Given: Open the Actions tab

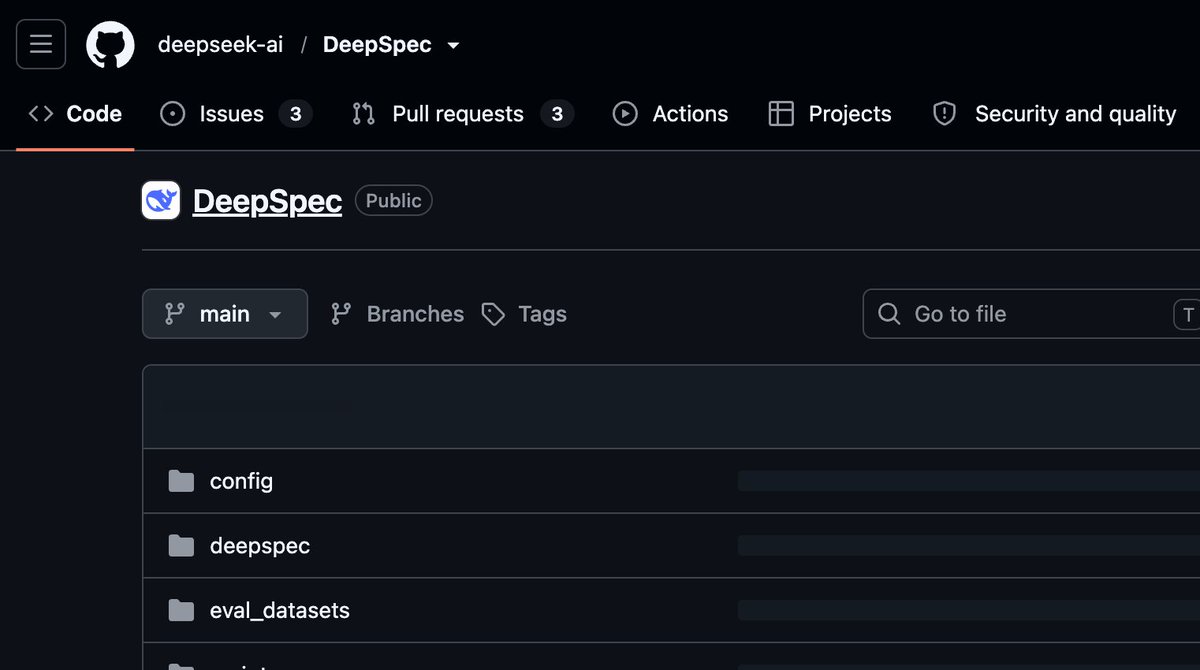Looking at the screenshot, I should coord(671,114).
